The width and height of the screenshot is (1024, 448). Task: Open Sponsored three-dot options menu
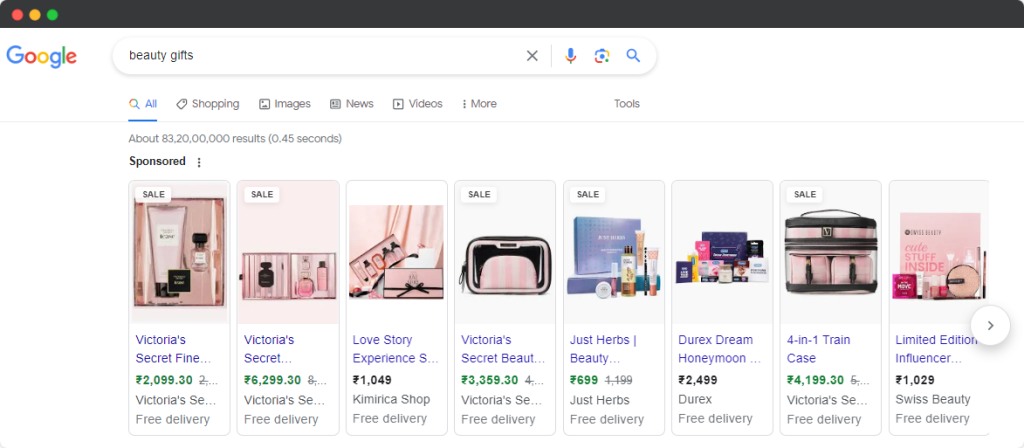pyautogui.click(x=199, y=162)
